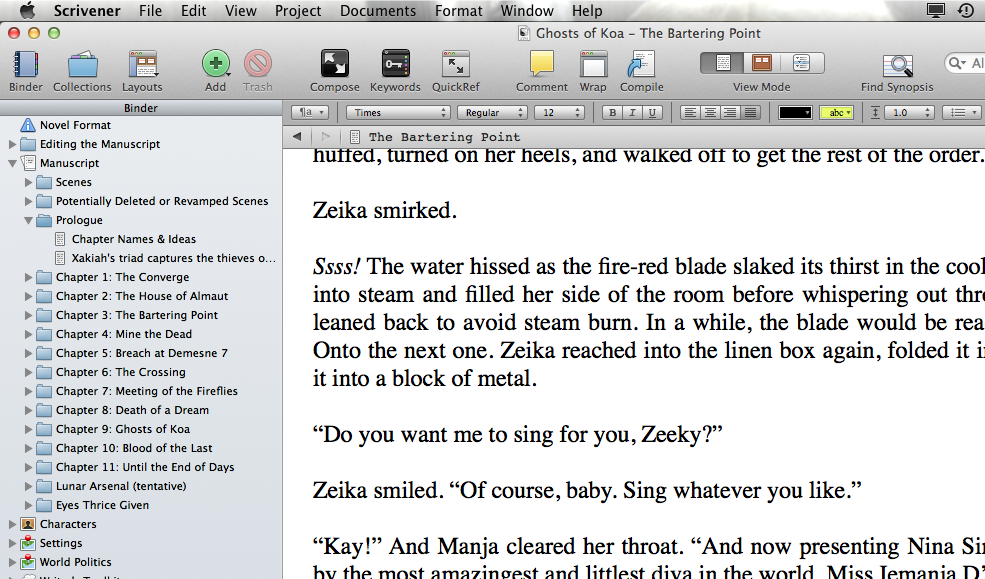Open the line spacing 1.0 dropdown
Viewport: 985px width, 579px height.
910,112
